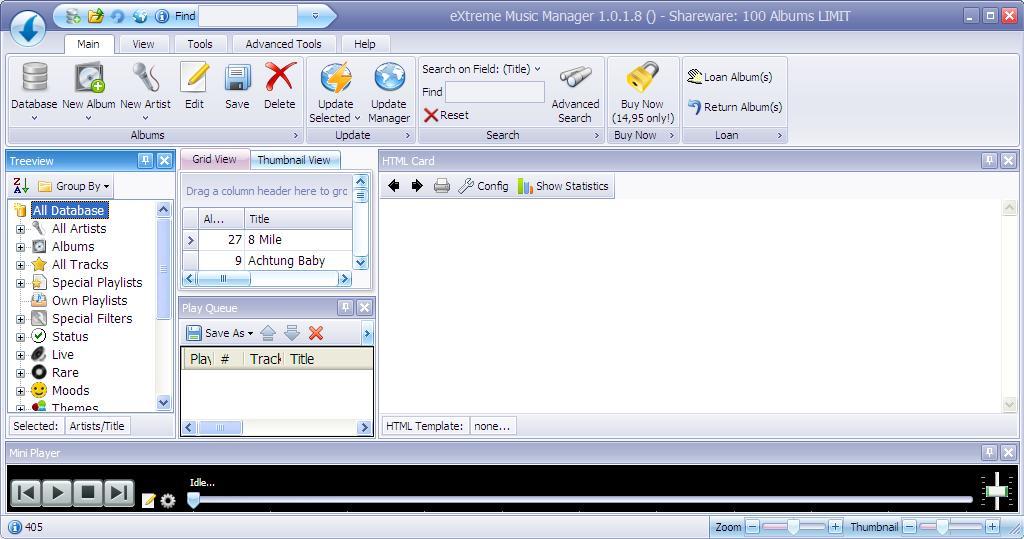The width and height of the screenshot is (1024, 539).
Task: Select the Grid View tab
Action: [x=214, y=159]
